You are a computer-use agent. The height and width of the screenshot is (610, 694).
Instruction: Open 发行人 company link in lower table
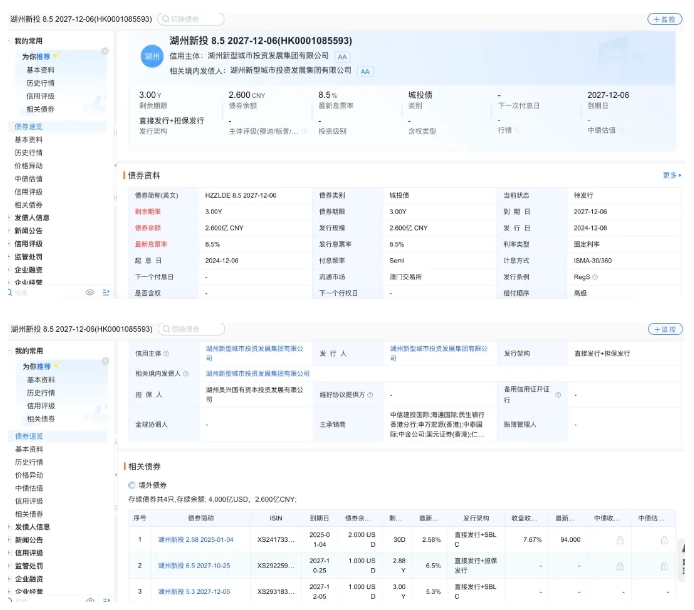(x=439, y=353)
